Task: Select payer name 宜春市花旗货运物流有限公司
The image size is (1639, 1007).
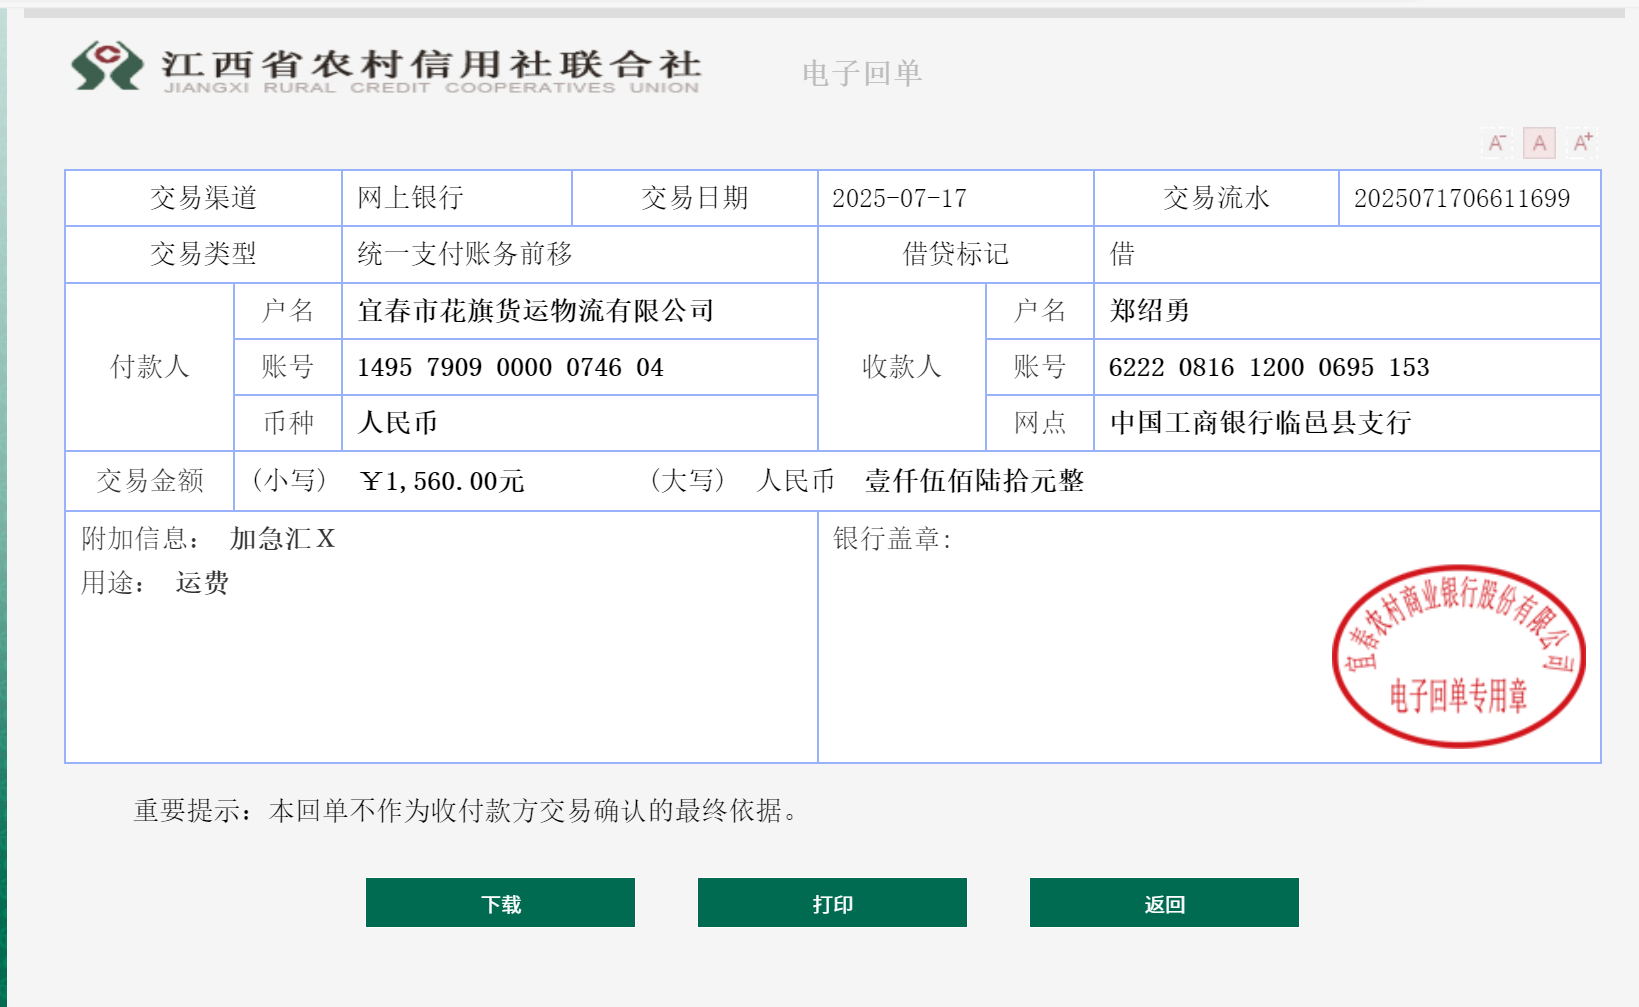Action: [536, 311]
